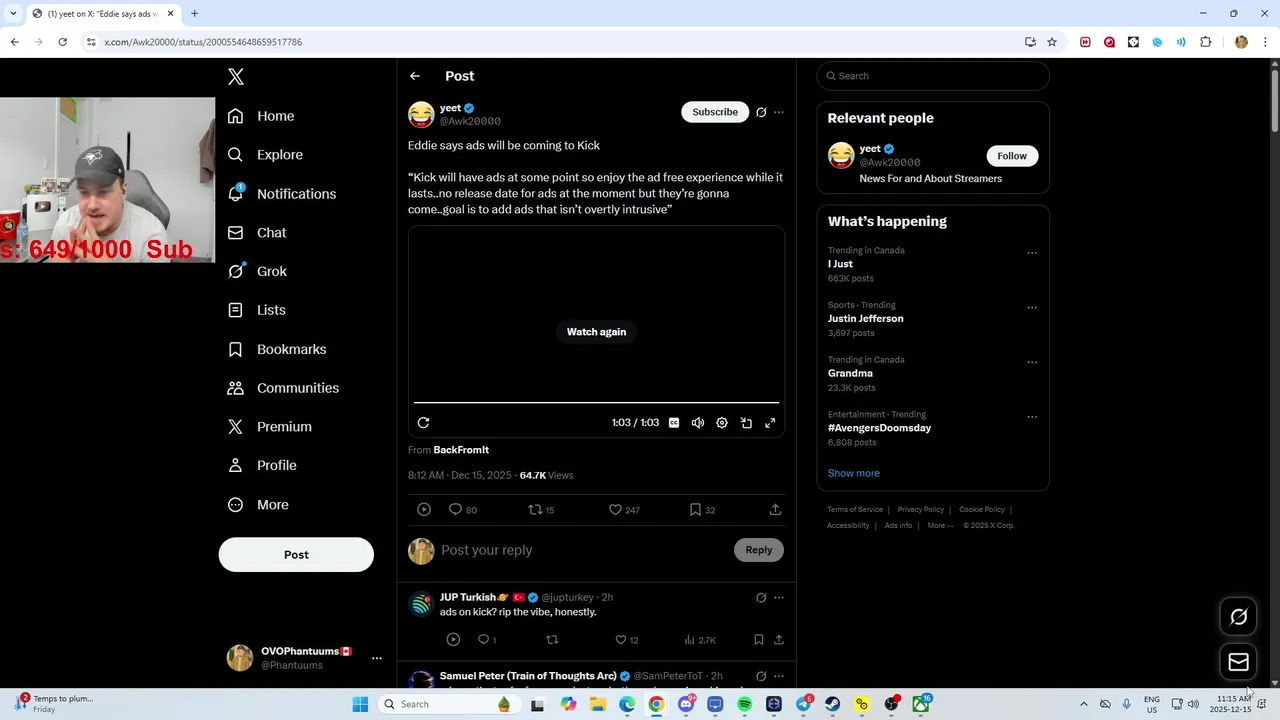Click the video progress bar
The height and width of the screenshot is (720, 1280).
click(x=596, y=402)
